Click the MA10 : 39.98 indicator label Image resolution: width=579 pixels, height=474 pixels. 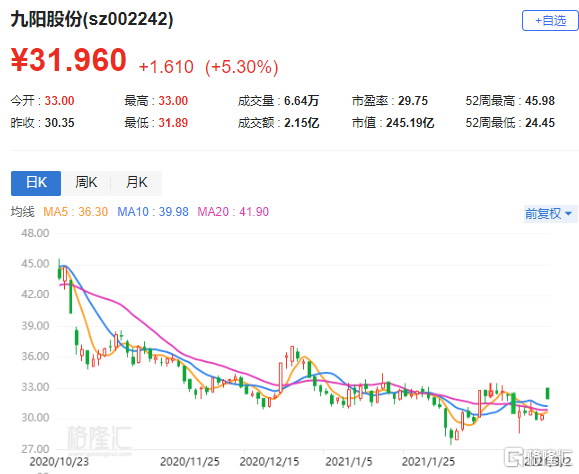point(153,212)
